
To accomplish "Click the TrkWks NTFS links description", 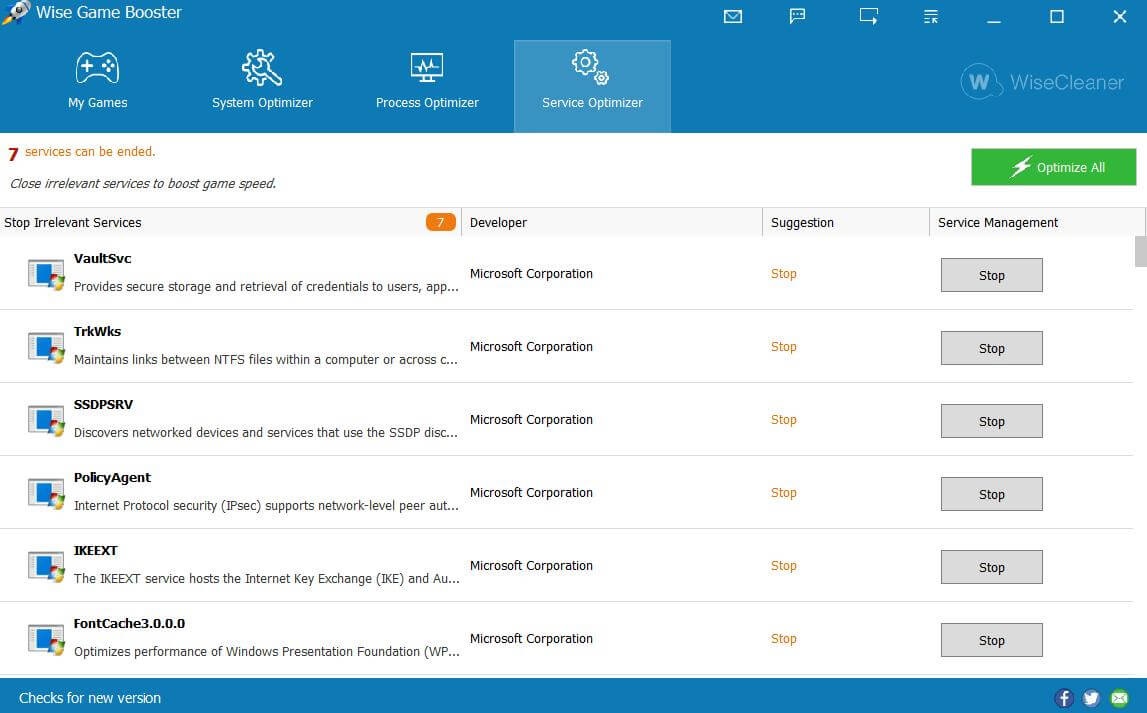I will pos(266,360).
